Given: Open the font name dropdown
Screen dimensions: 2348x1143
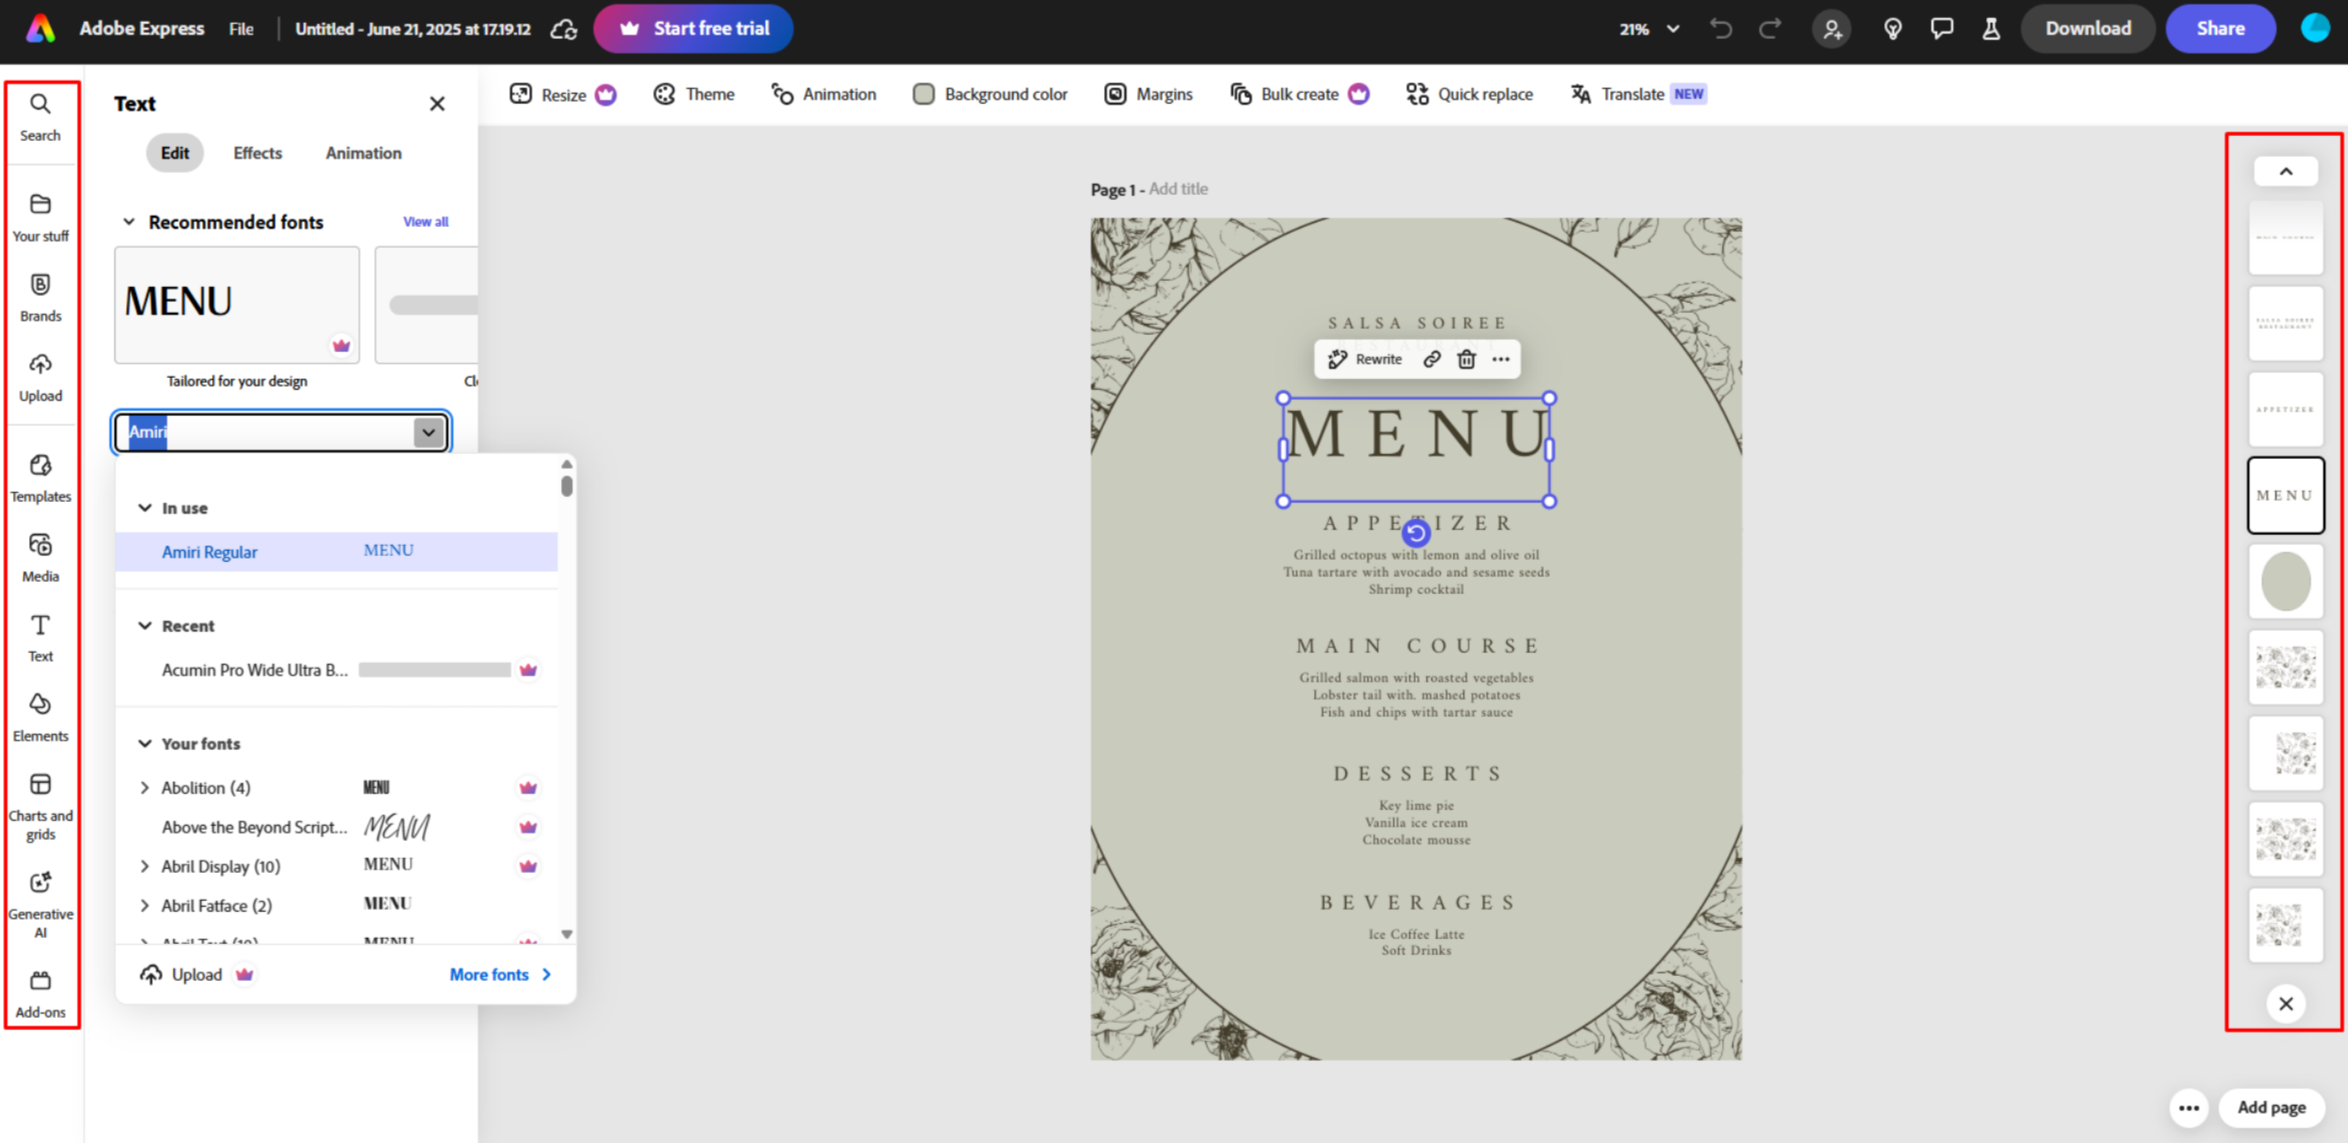Looking at the screenshot, I should coord(428,431).
